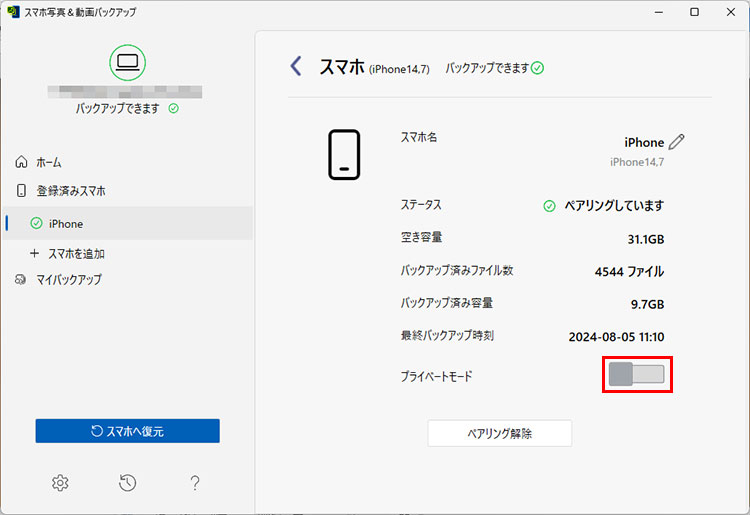Click the laptop icon in green circle
The image size is (750, 515).
click(x=127, y=63)
